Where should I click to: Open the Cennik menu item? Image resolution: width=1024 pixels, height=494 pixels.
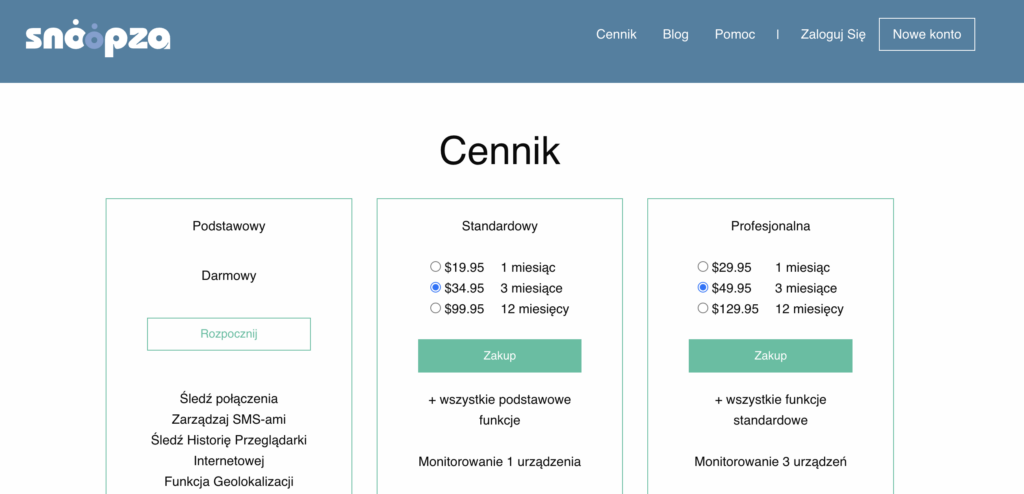tap(616, 34)
